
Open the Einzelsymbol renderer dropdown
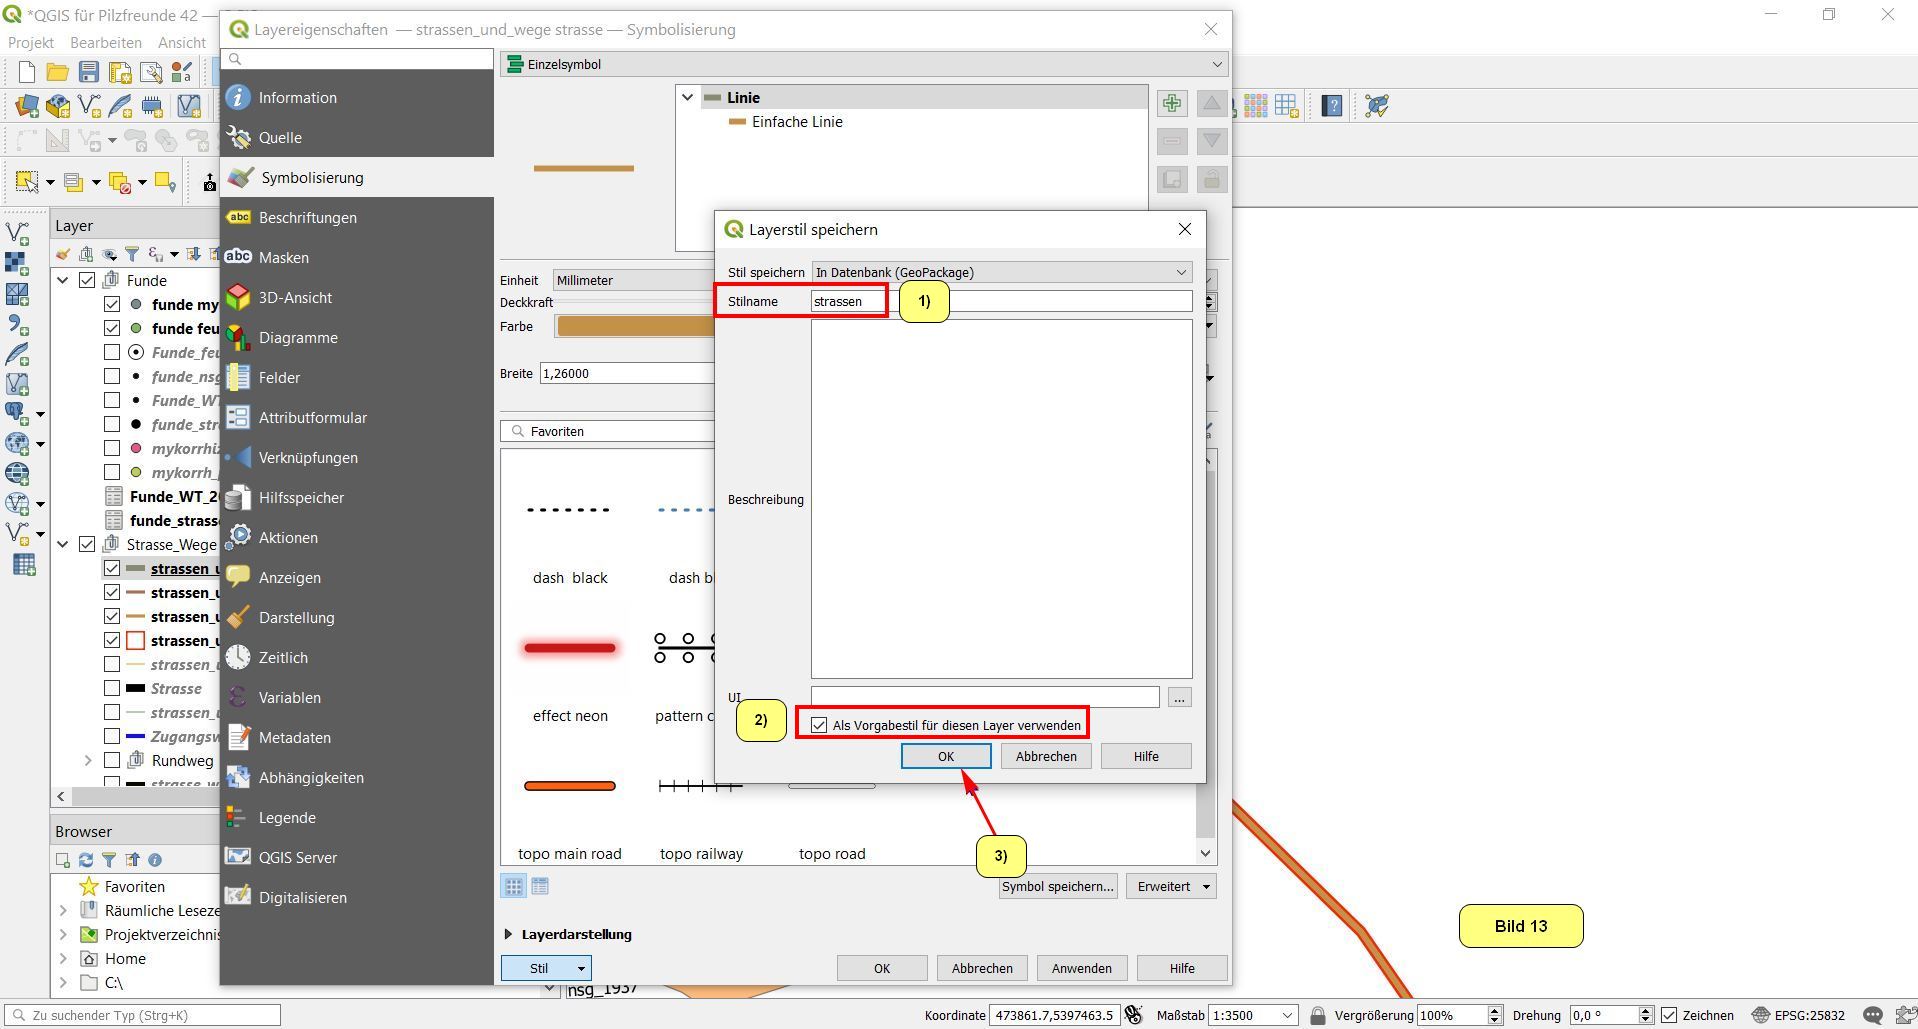[864, 64]
